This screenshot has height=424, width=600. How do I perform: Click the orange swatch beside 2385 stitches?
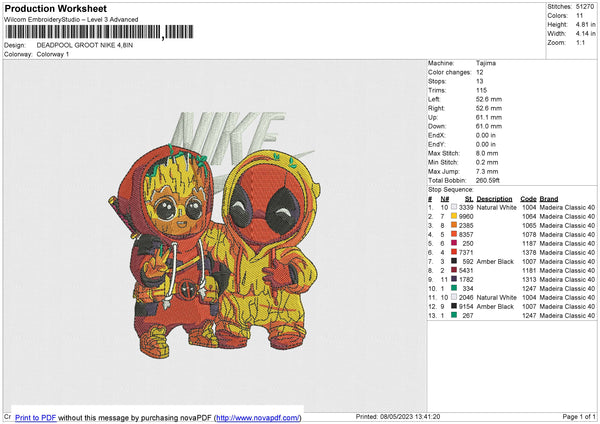(x=454, y=225)
